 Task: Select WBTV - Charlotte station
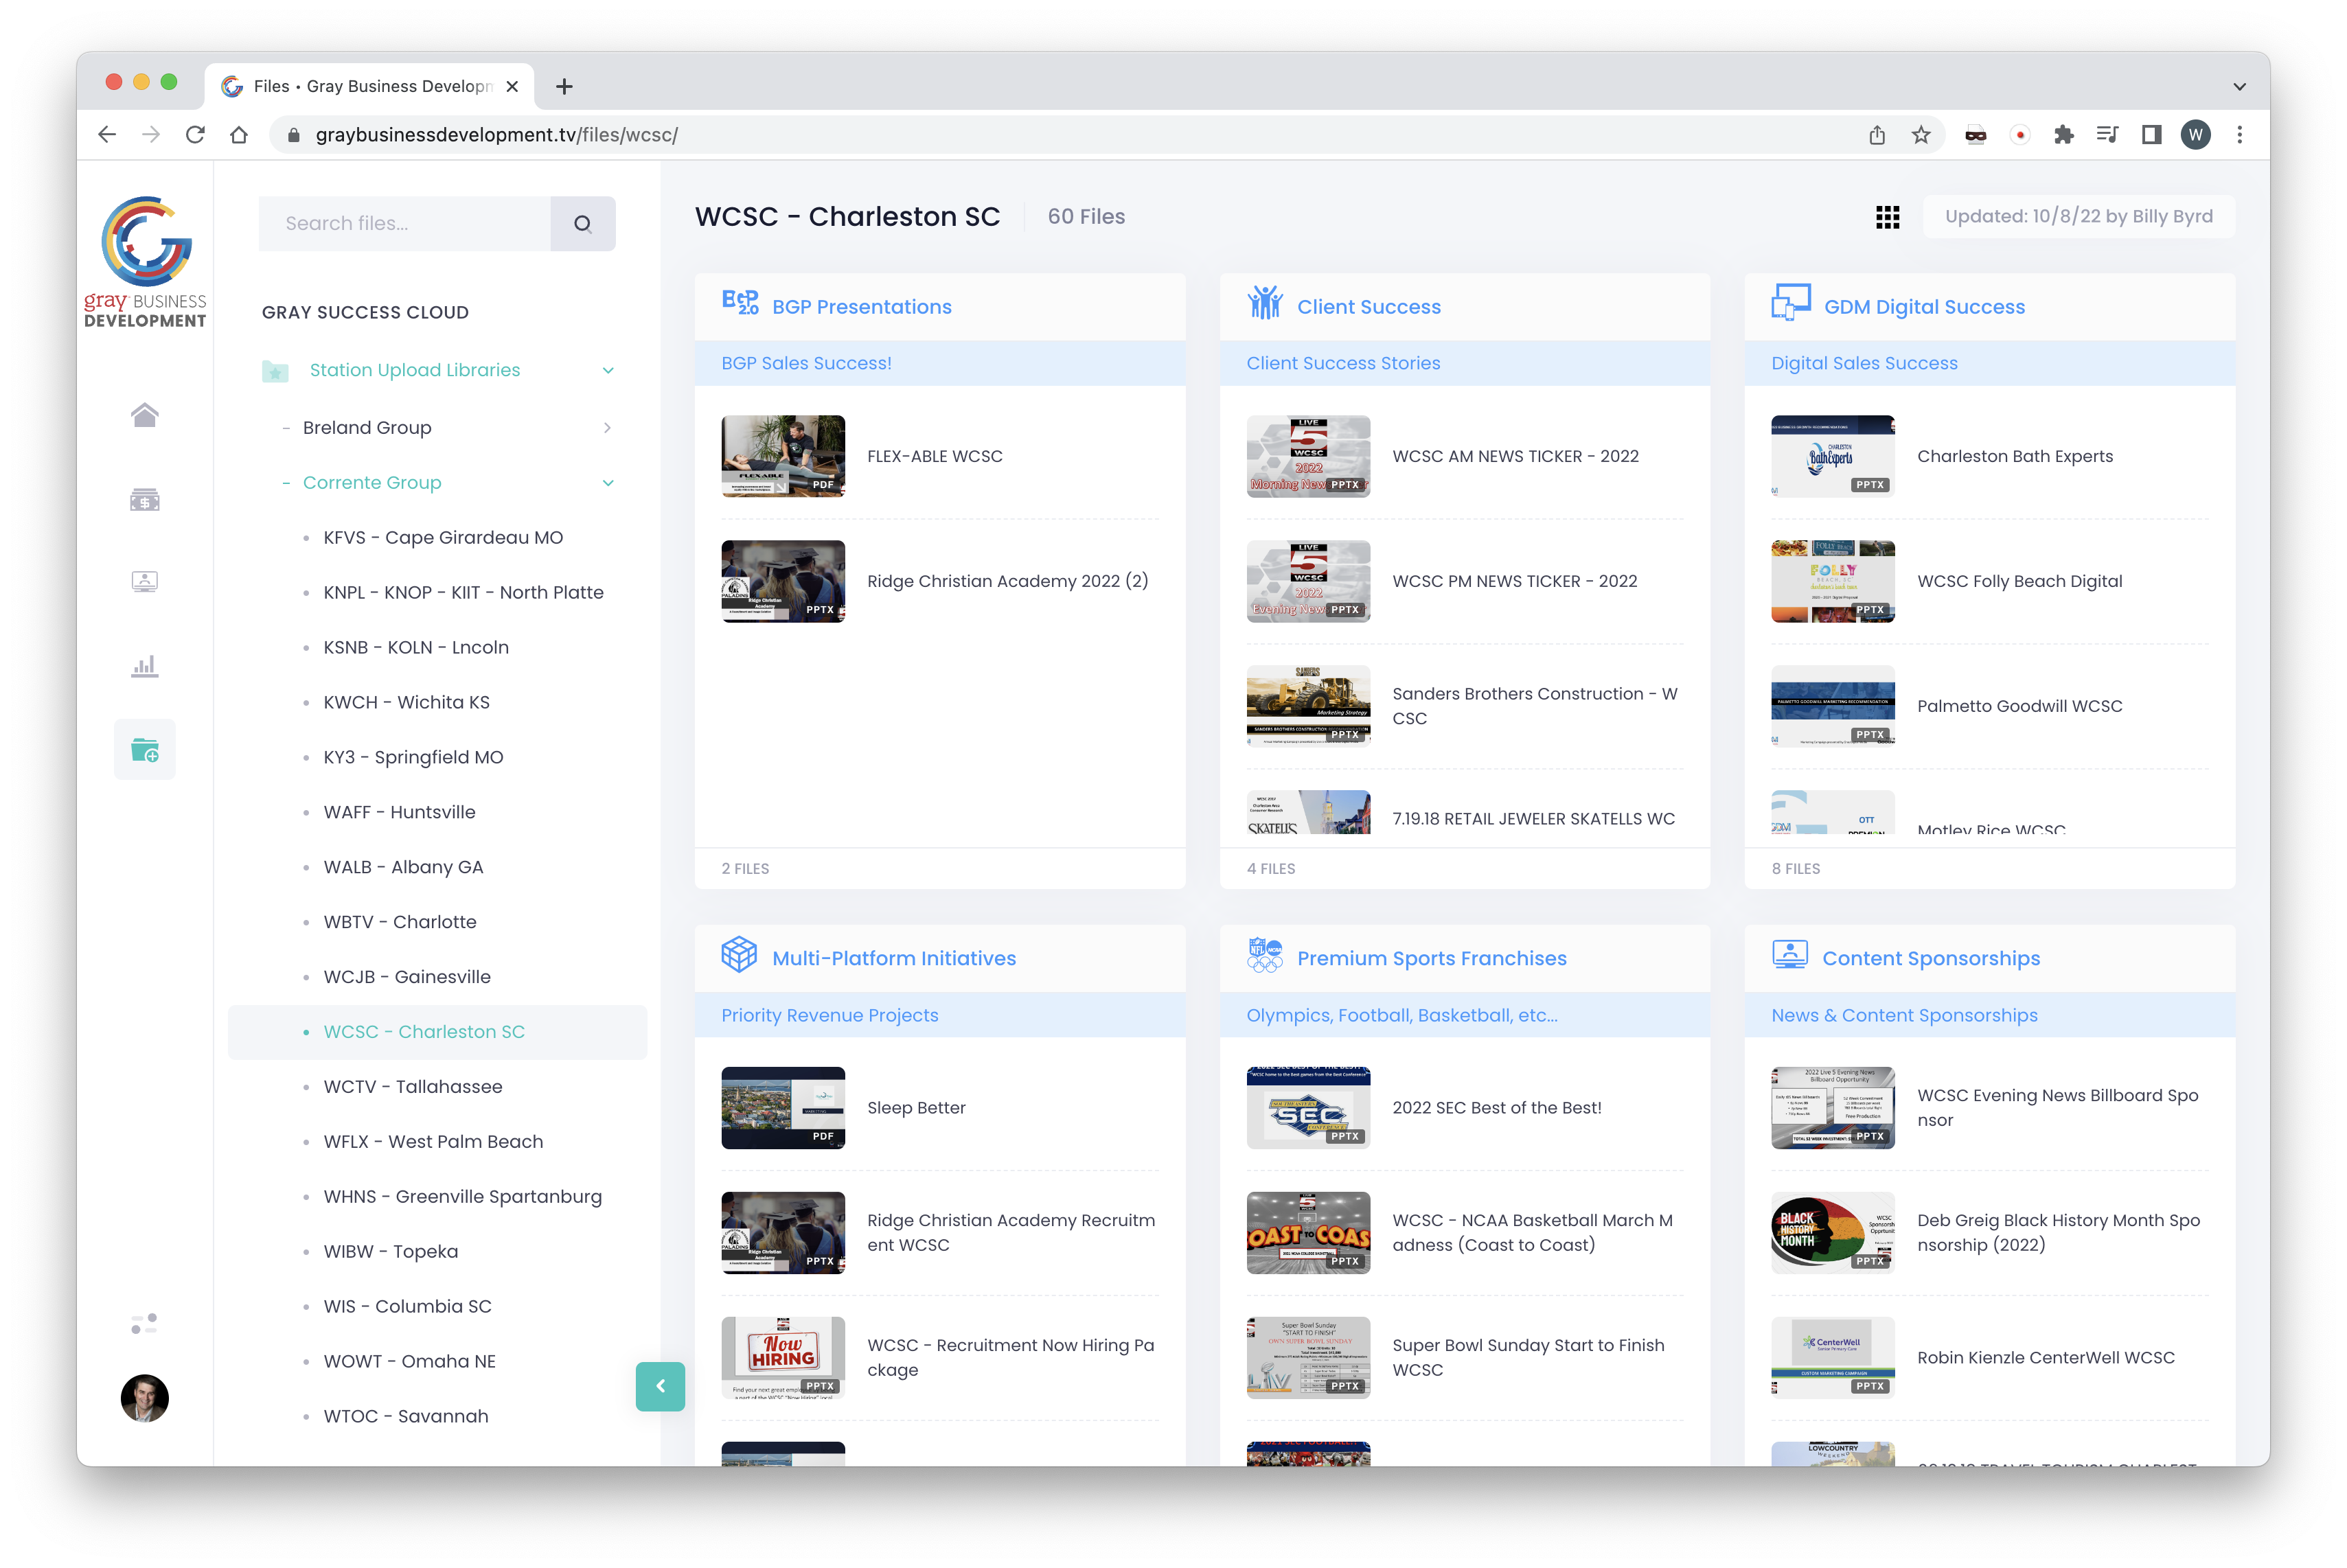[400, 923]
